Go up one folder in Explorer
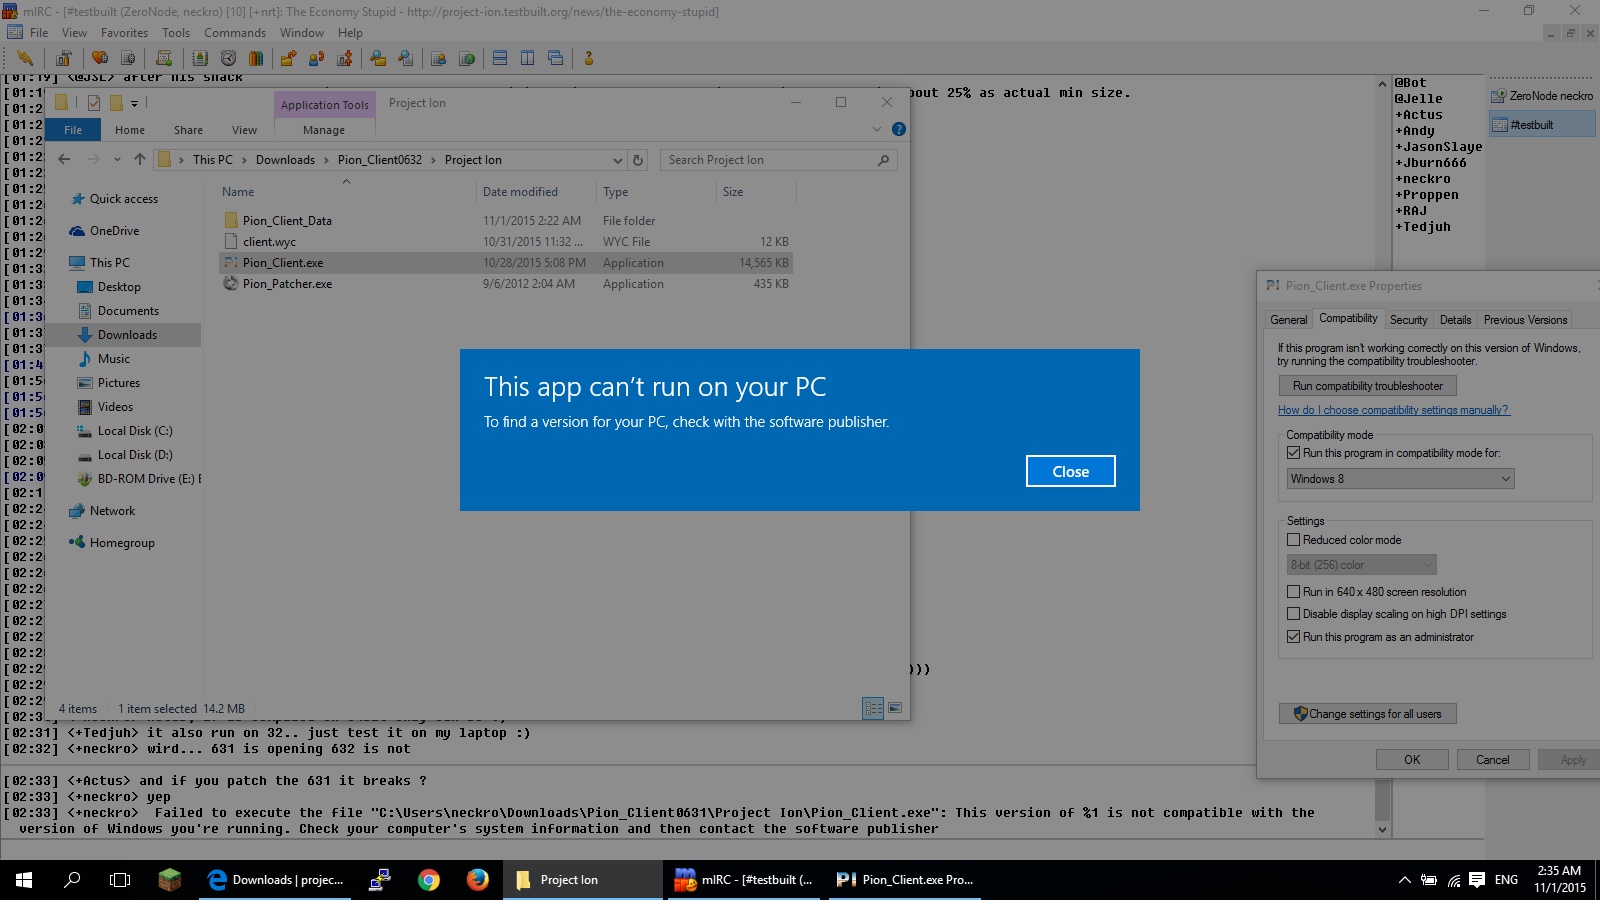Viewport: 1600px width, 900px height. coord(140,159)
